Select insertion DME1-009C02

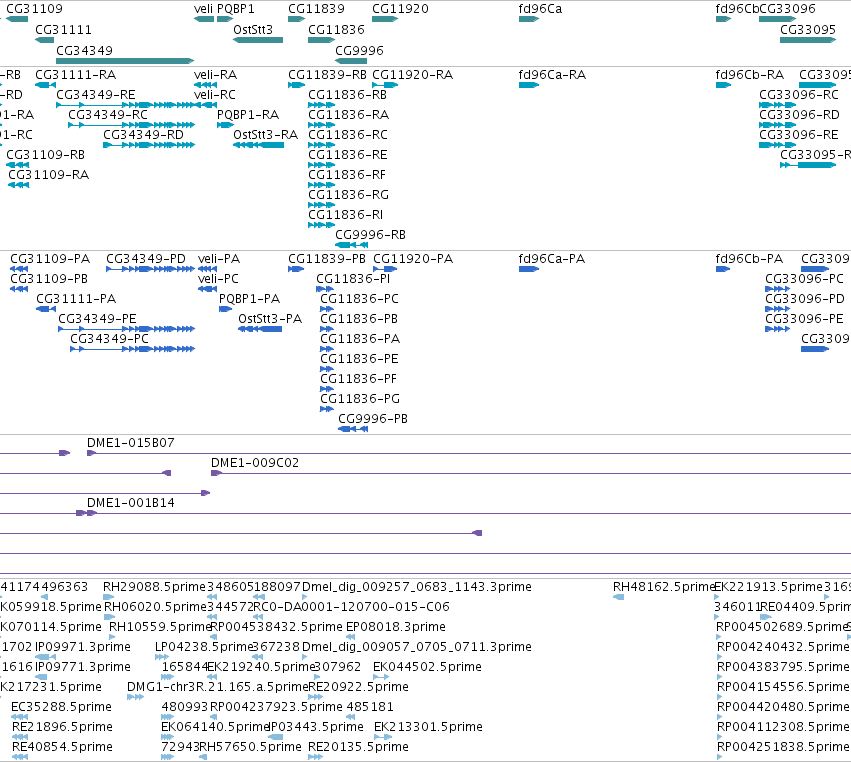click(x=255, y=462)
